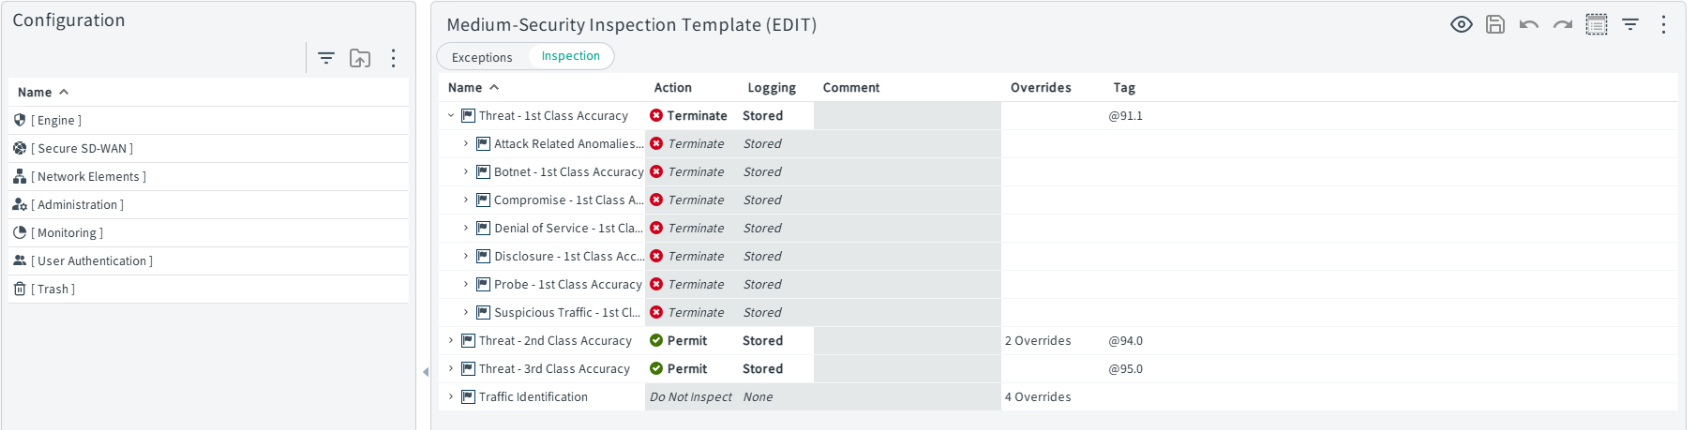
Task: Switch to the Exceptions tab
Action: 482,57
